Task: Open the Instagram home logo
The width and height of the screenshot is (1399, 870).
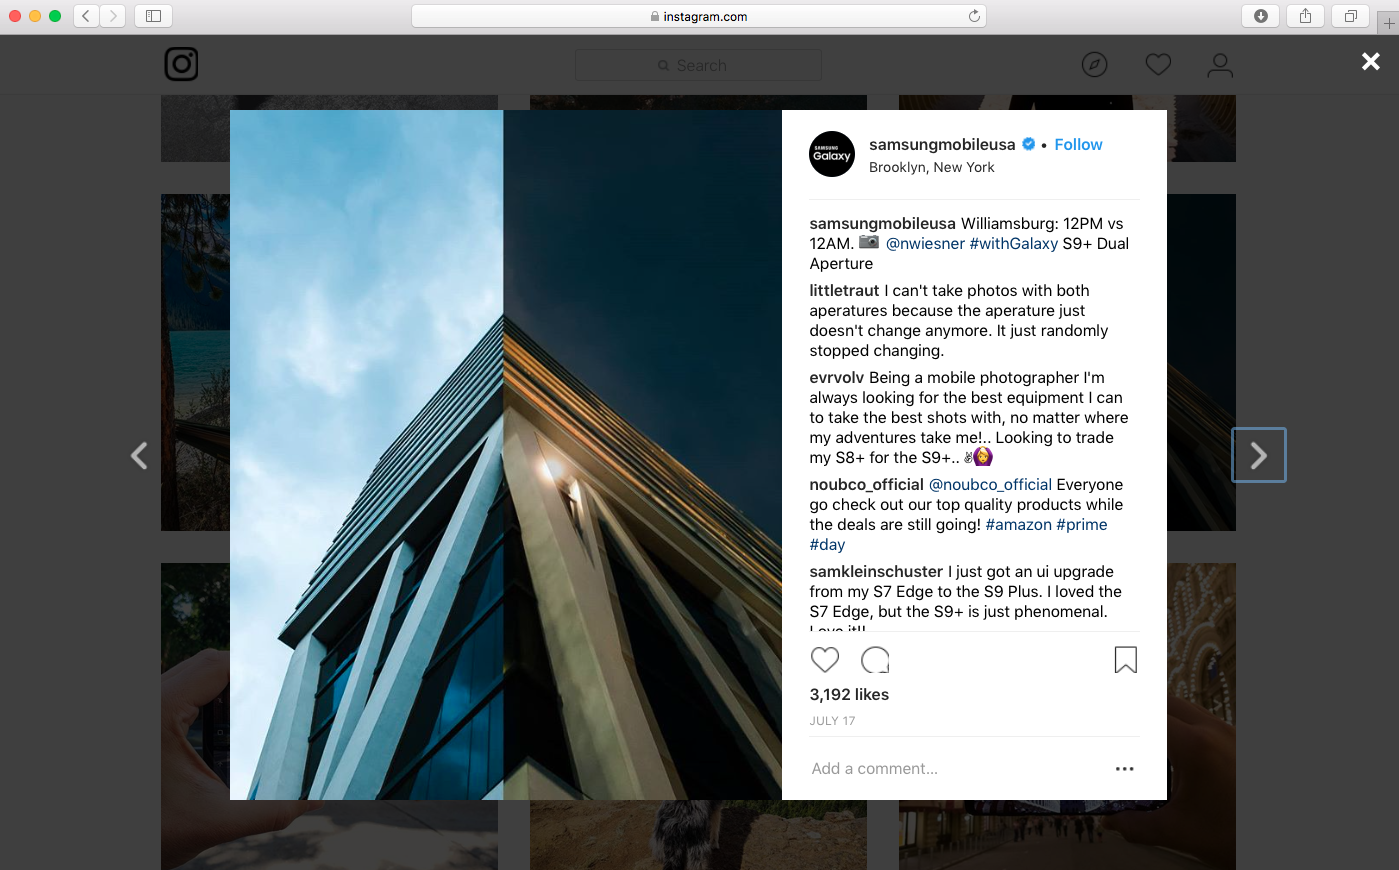Action: 181,64
